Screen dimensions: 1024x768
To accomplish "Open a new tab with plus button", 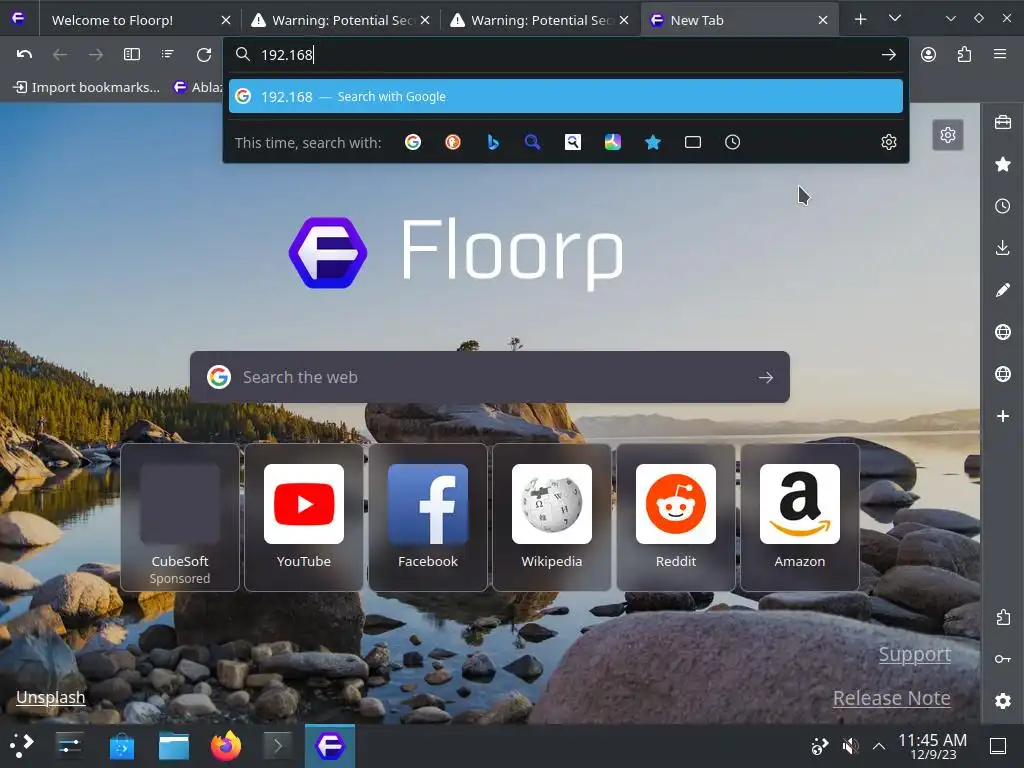I will pyautogui.click(x=861, y=20).
